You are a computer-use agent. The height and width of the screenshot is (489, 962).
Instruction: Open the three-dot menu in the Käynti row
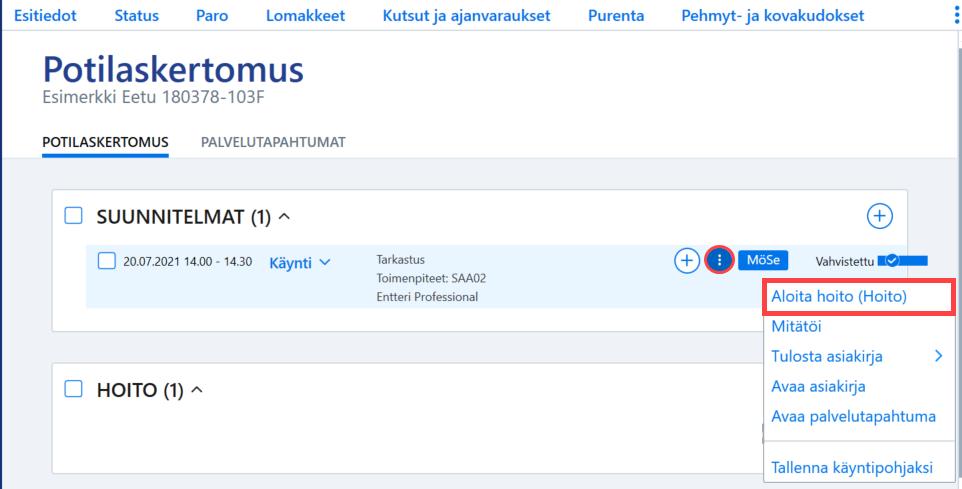[x=720, y=261]
